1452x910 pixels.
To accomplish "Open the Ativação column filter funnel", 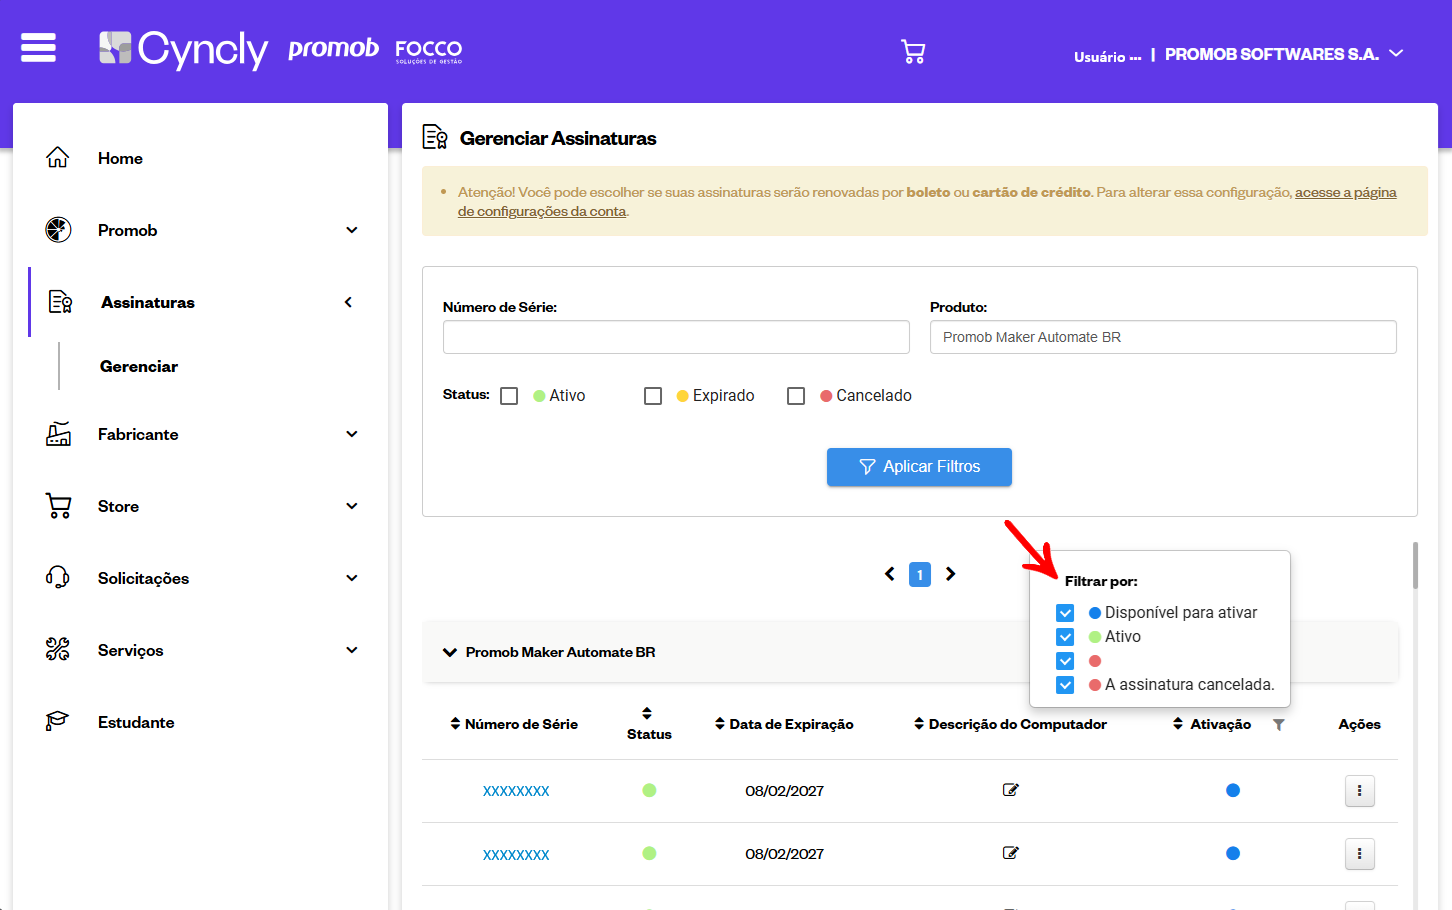I will [1279, 725].
